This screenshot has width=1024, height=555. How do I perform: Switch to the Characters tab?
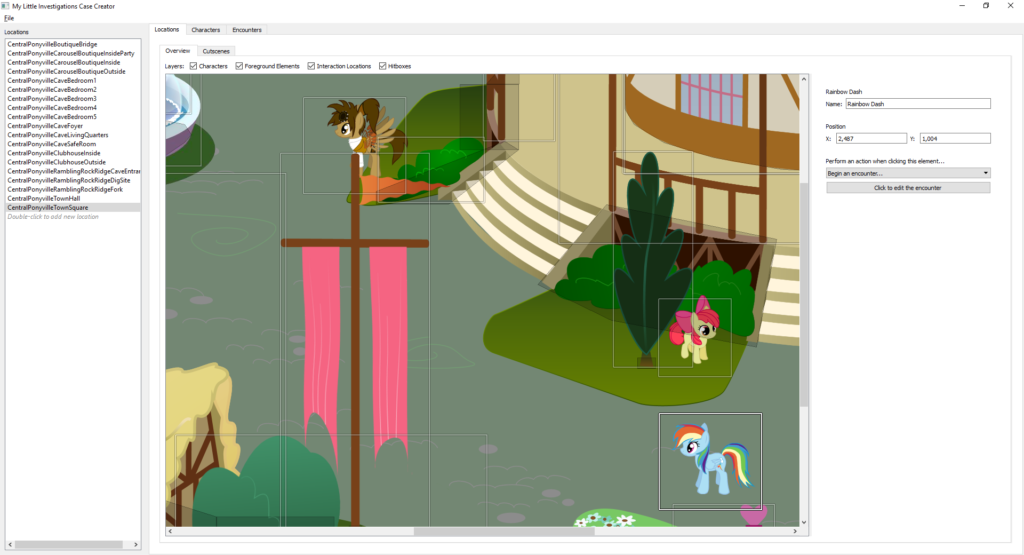tap(206, 30)
